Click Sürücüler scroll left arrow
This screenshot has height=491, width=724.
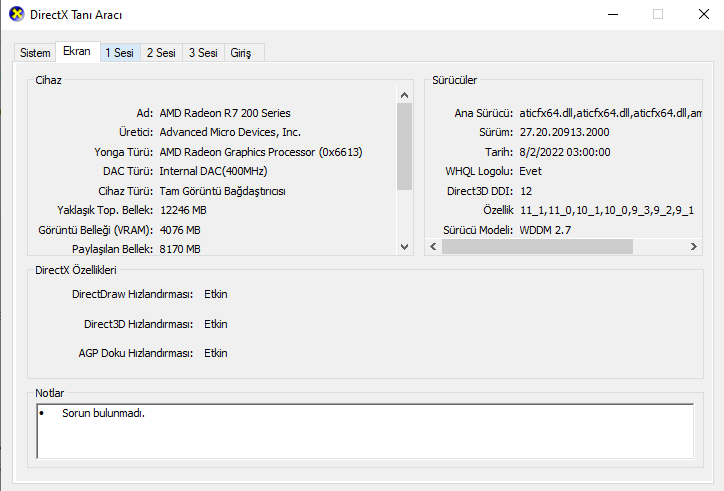click(x=433, y=247)
